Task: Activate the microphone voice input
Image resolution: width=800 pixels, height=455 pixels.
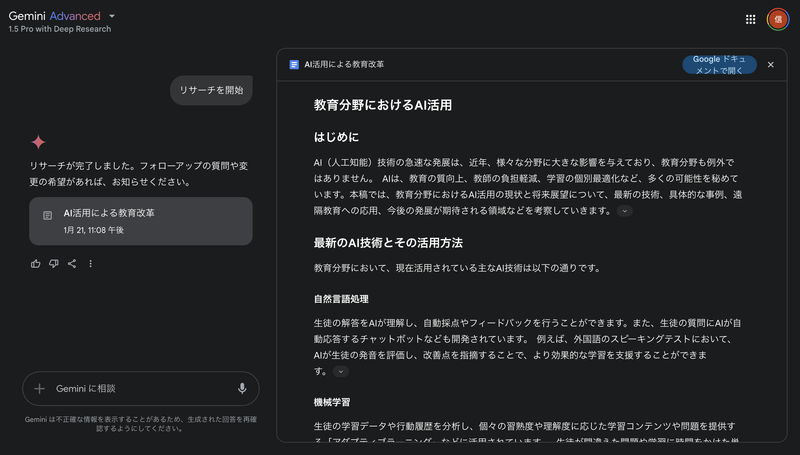Action: (x=242, y=388)
